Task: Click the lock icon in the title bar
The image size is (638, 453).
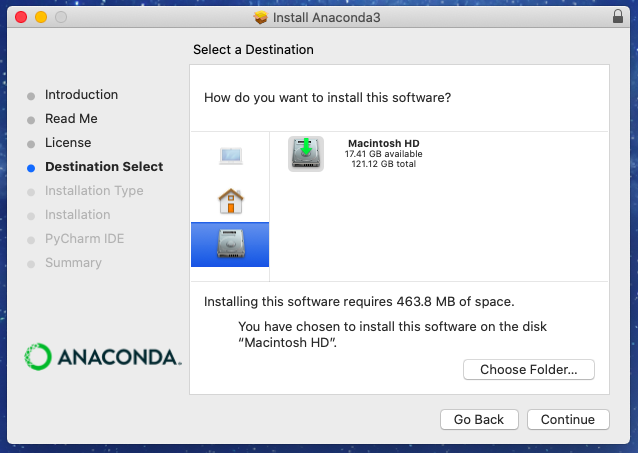Action: tap(617, 18)
